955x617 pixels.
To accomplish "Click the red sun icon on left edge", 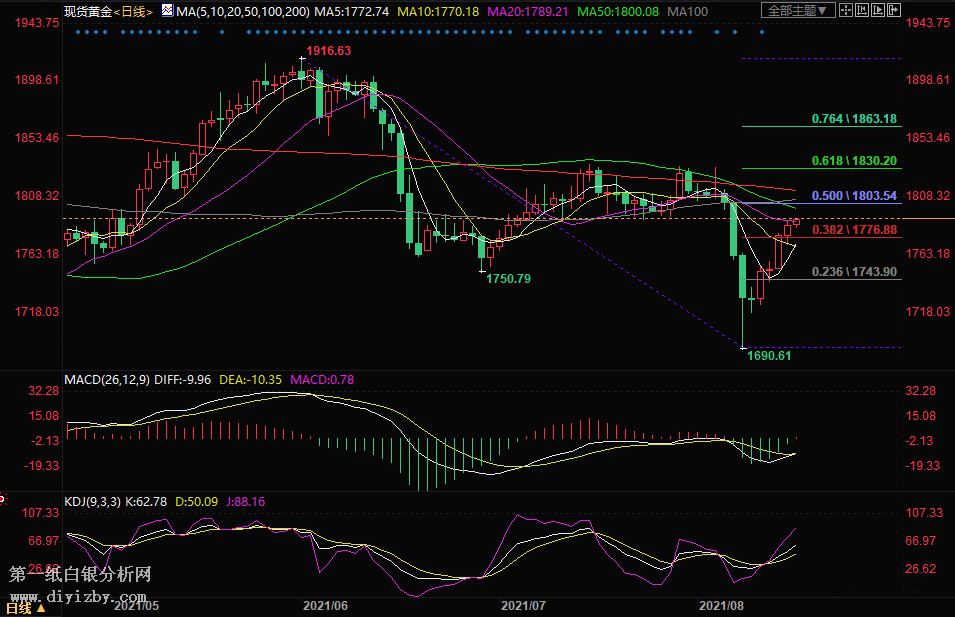I will pyautogui.click(x=3, y=497).
